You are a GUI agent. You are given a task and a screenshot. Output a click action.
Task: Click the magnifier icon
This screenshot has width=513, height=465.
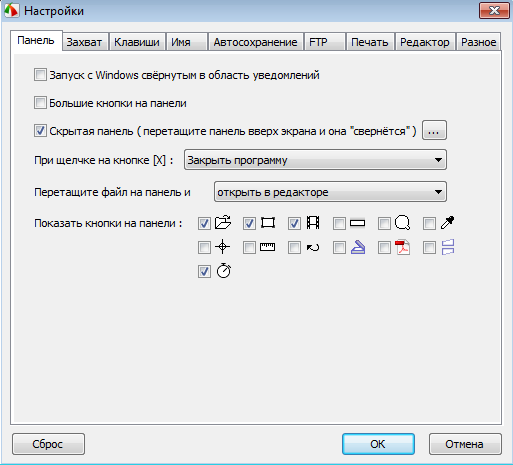(402, 223)
